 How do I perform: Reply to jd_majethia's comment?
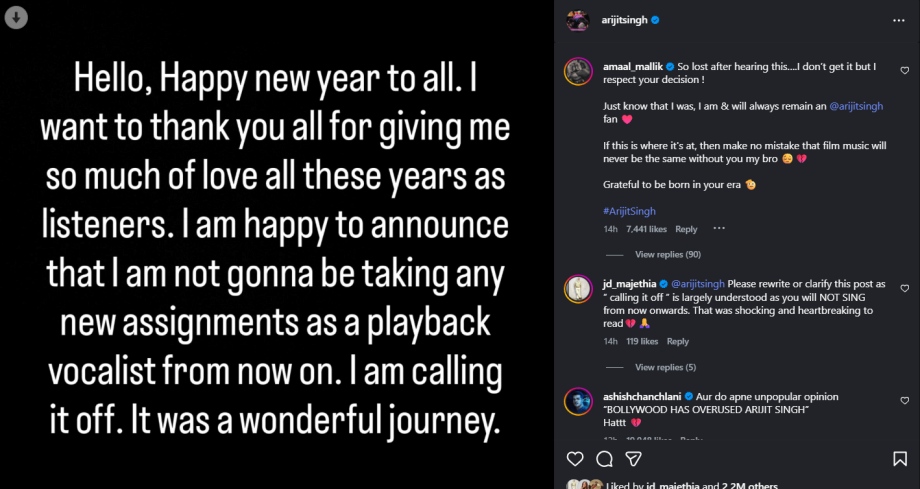coord(678,341)
